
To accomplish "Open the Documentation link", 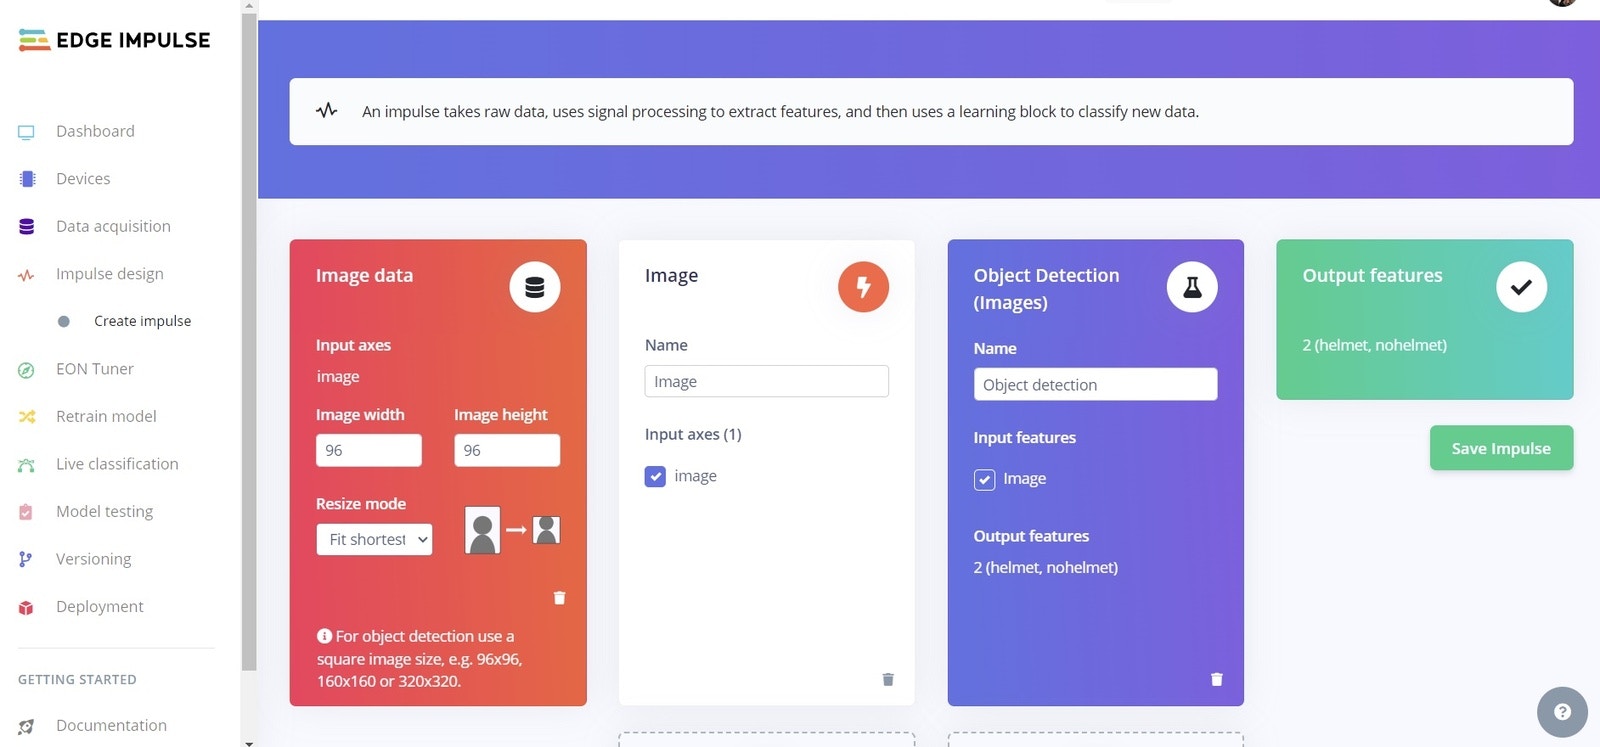I will point(111,726).
